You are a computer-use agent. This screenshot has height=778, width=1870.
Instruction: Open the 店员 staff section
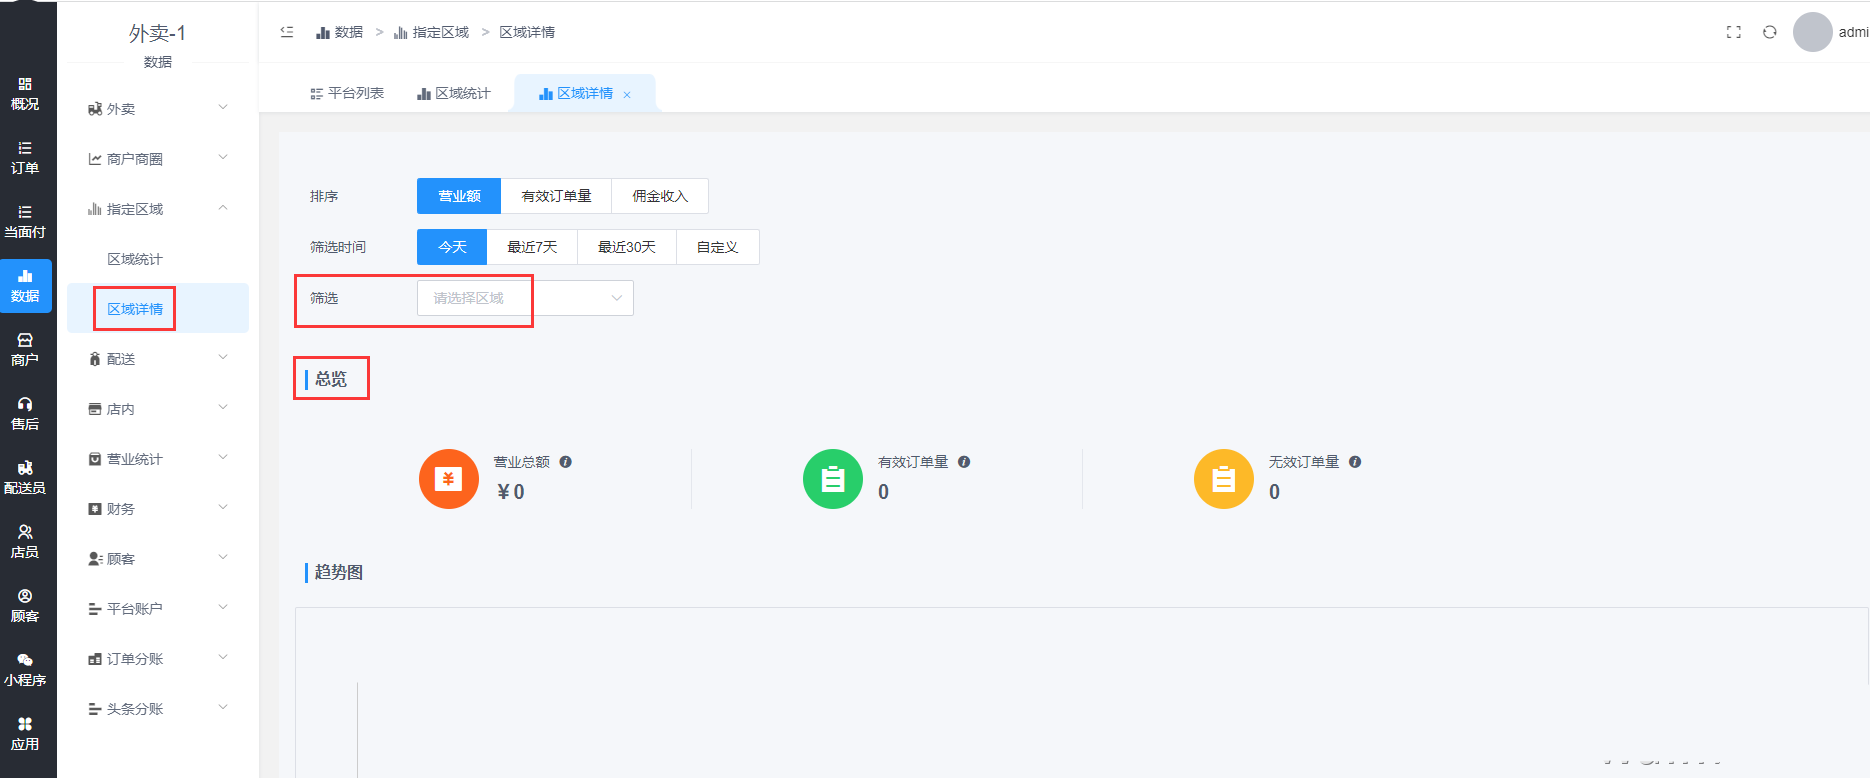(25, 542)
